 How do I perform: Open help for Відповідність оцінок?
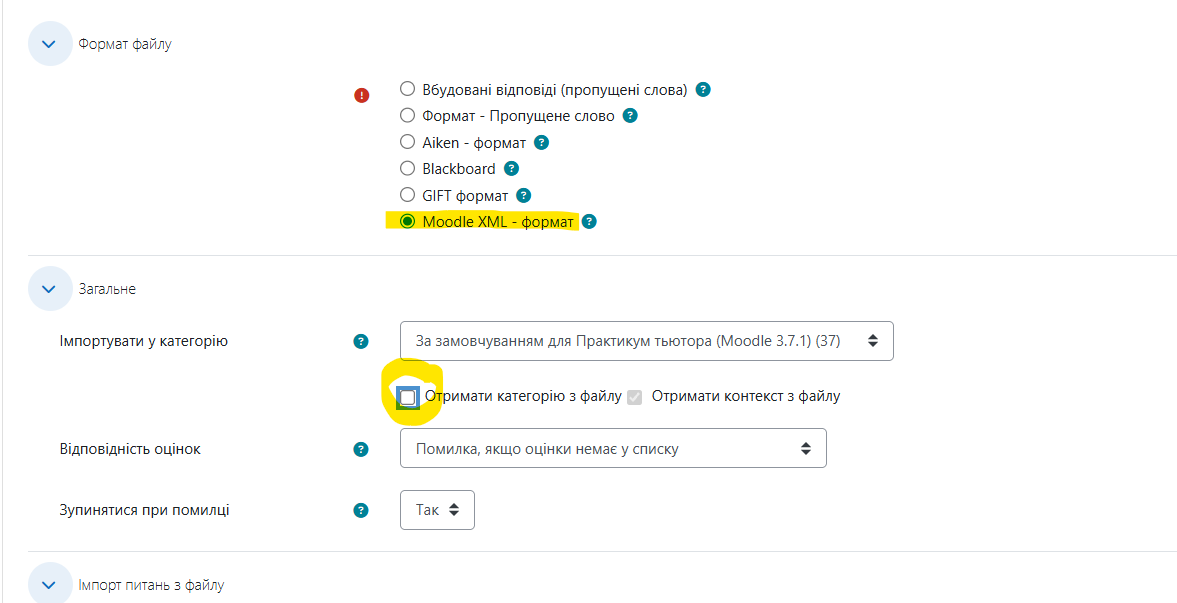click(361, 449)
